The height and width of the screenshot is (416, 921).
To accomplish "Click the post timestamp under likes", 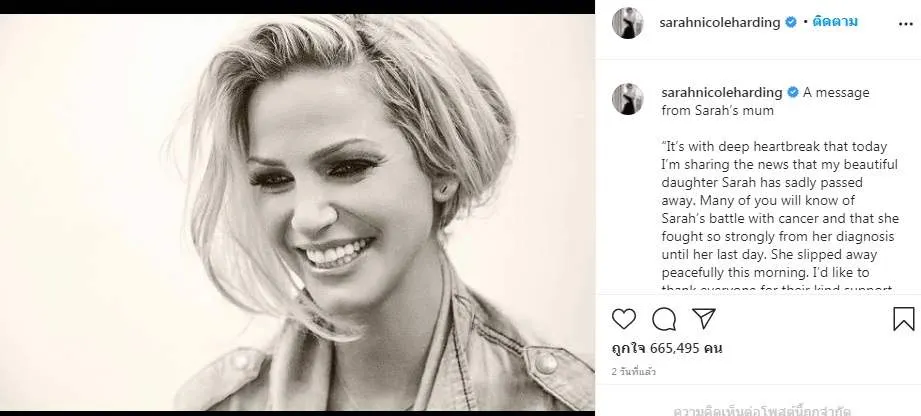I will 634,372.
